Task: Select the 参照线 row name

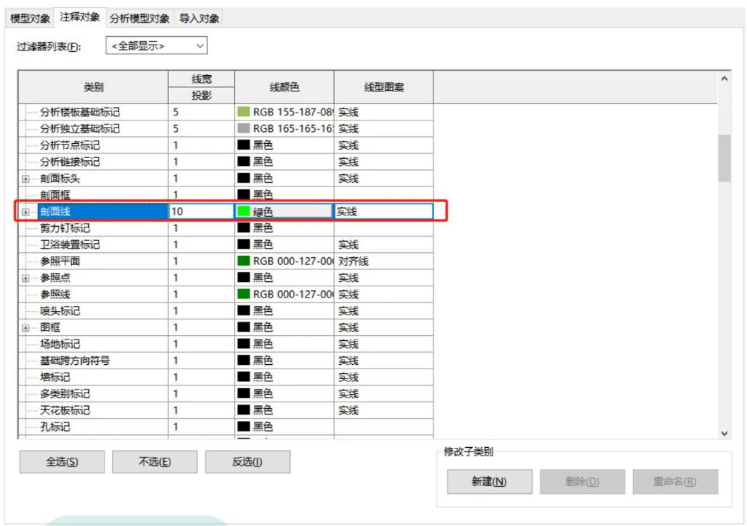Action: tap(55, 294)
